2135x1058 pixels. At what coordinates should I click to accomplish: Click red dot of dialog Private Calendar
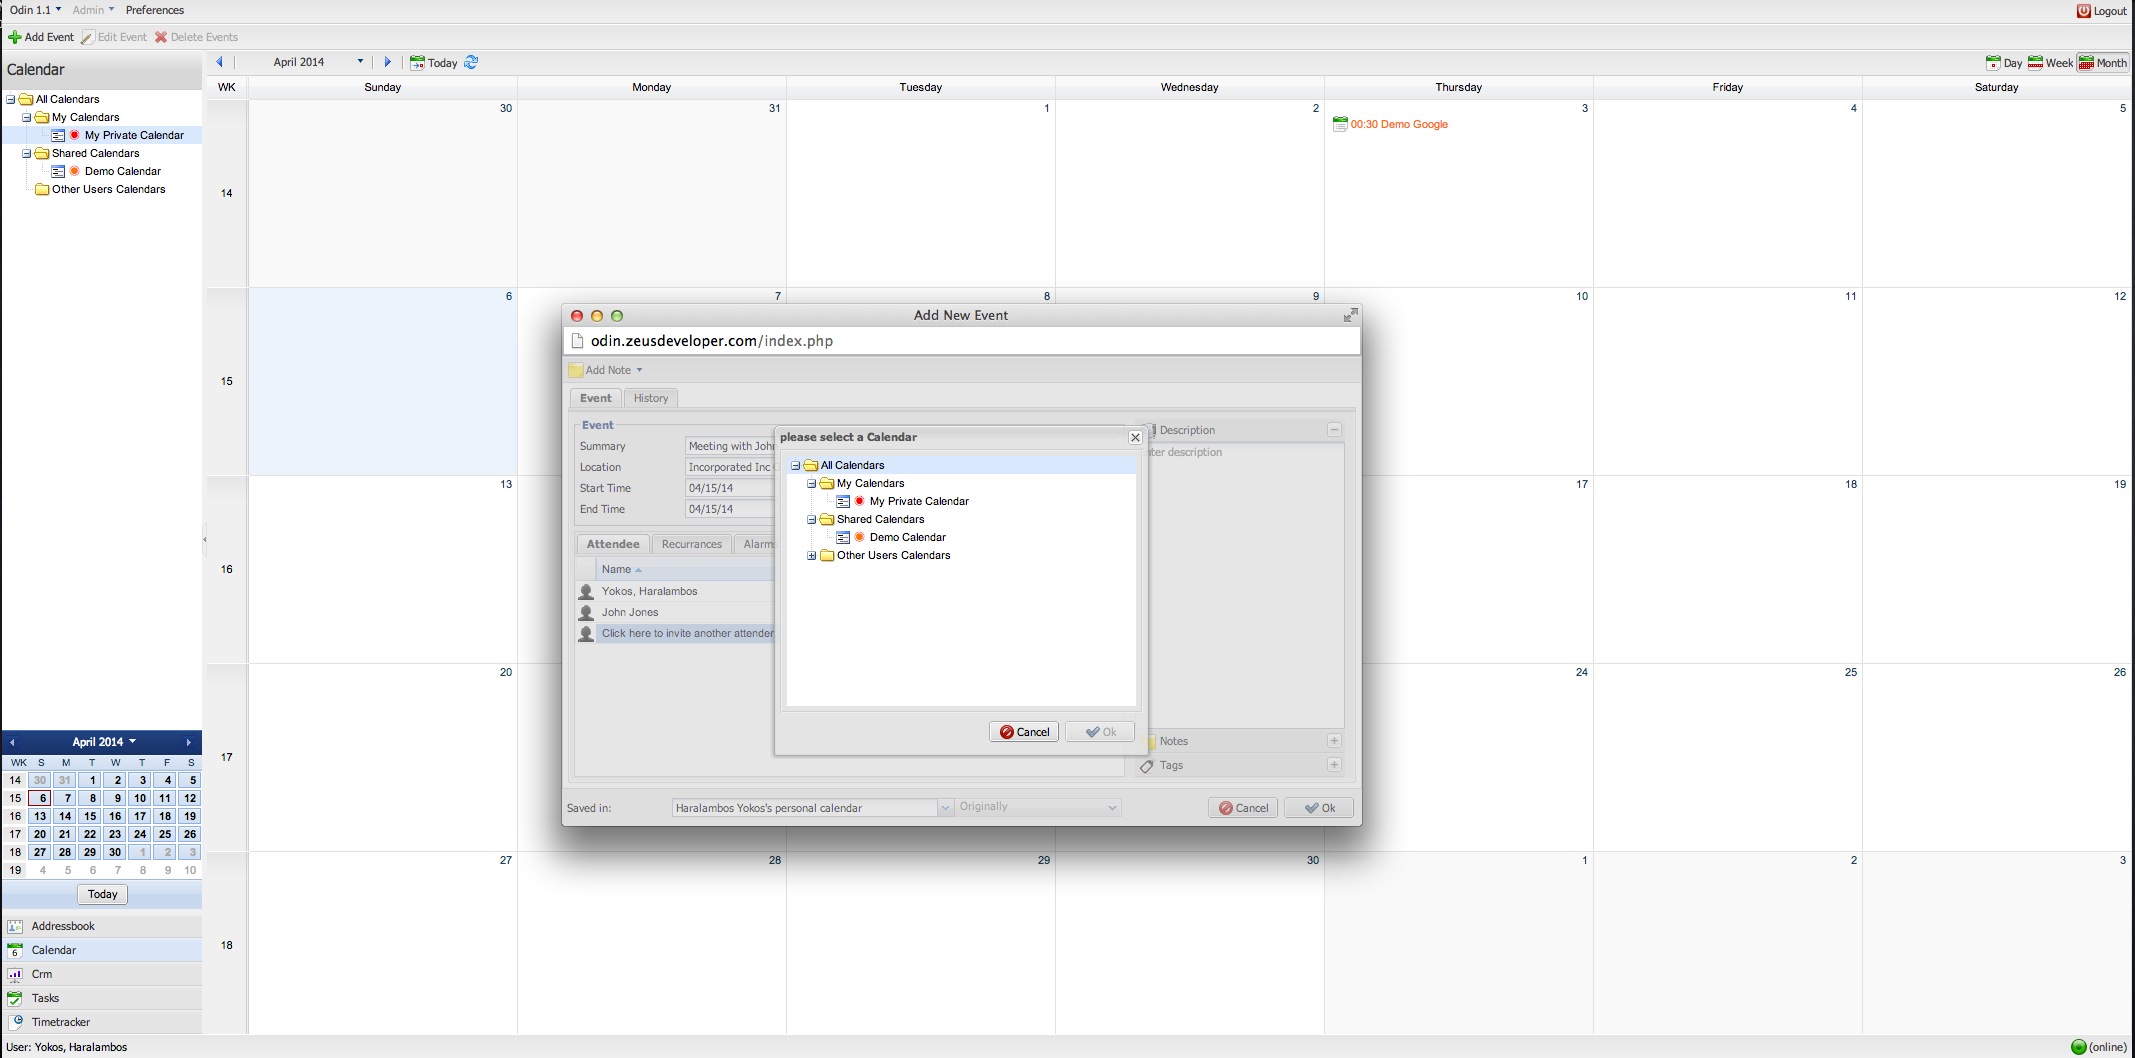(859, 501)
